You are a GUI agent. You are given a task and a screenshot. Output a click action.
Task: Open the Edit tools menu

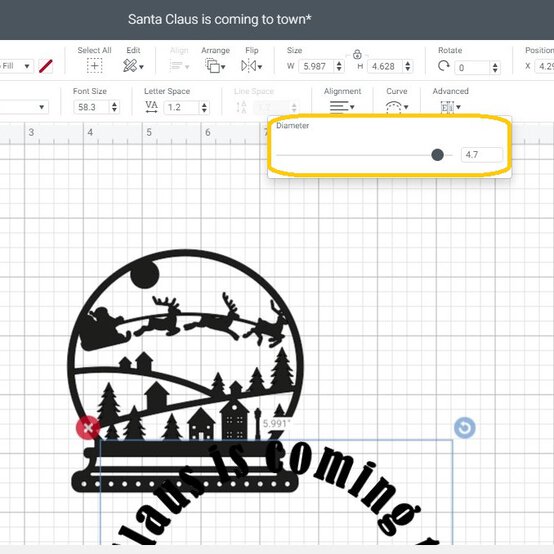click(133, 66)
